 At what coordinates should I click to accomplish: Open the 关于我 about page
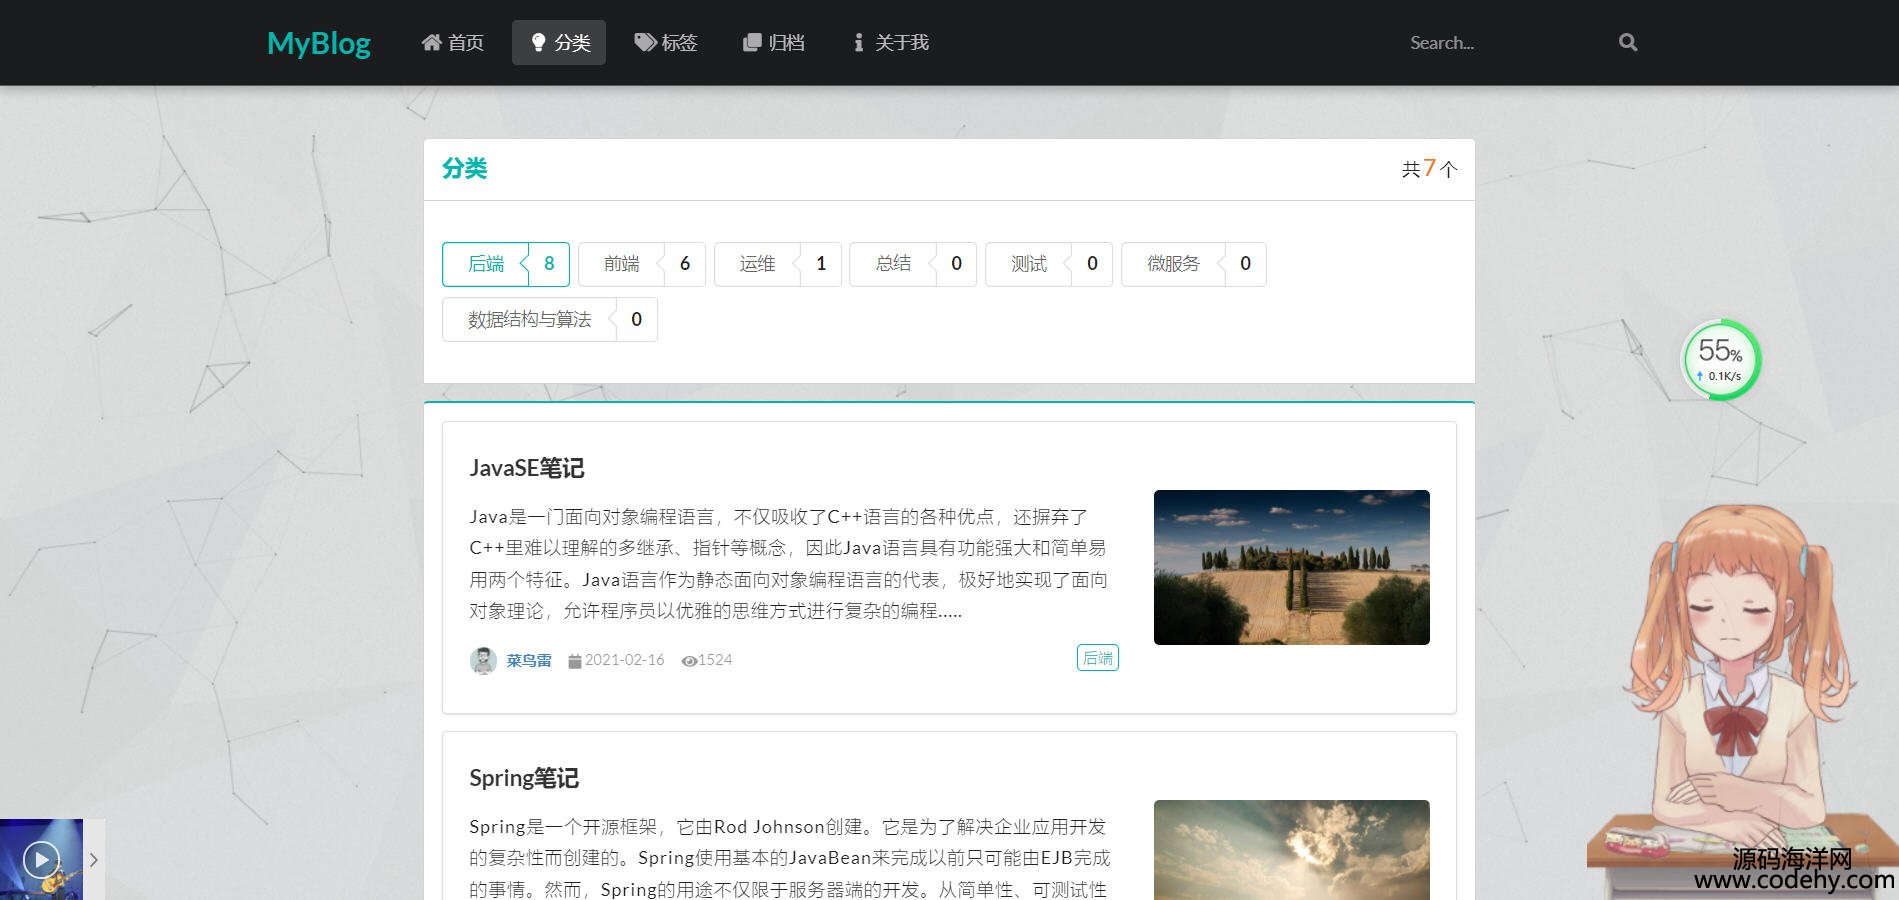[x=890, y=42]
